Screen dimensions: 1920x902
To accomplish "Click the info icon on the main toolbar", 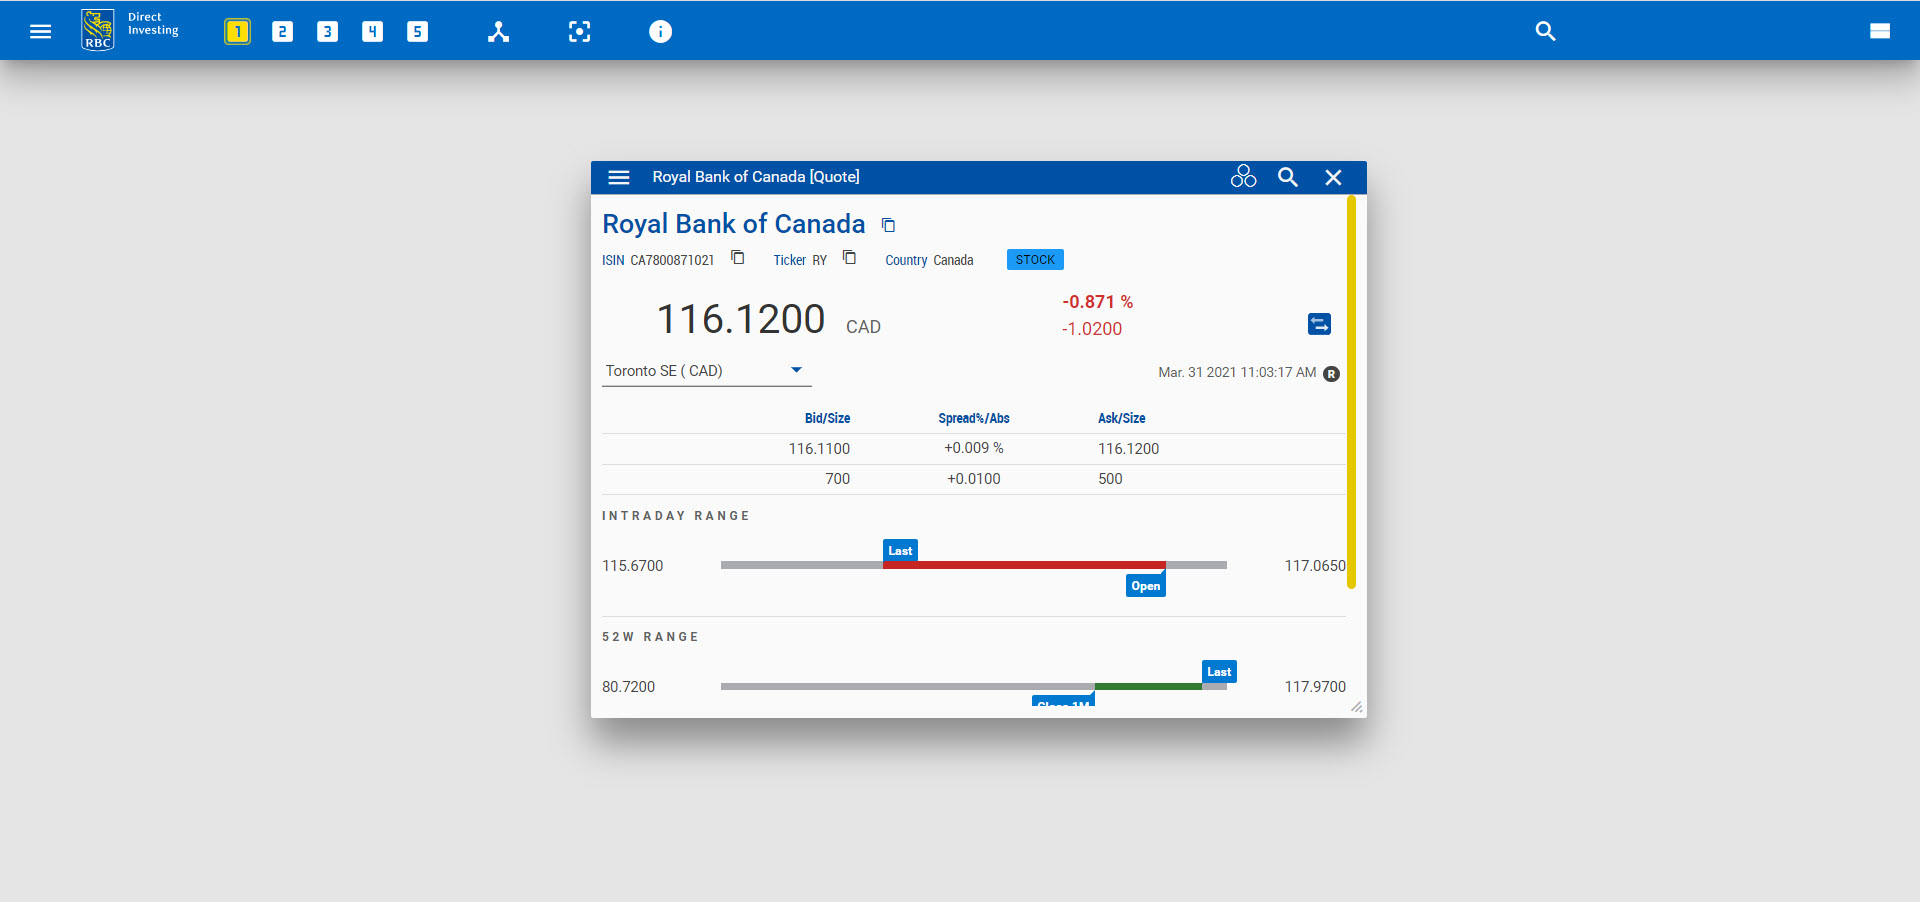I will click(x=660, y=31).
